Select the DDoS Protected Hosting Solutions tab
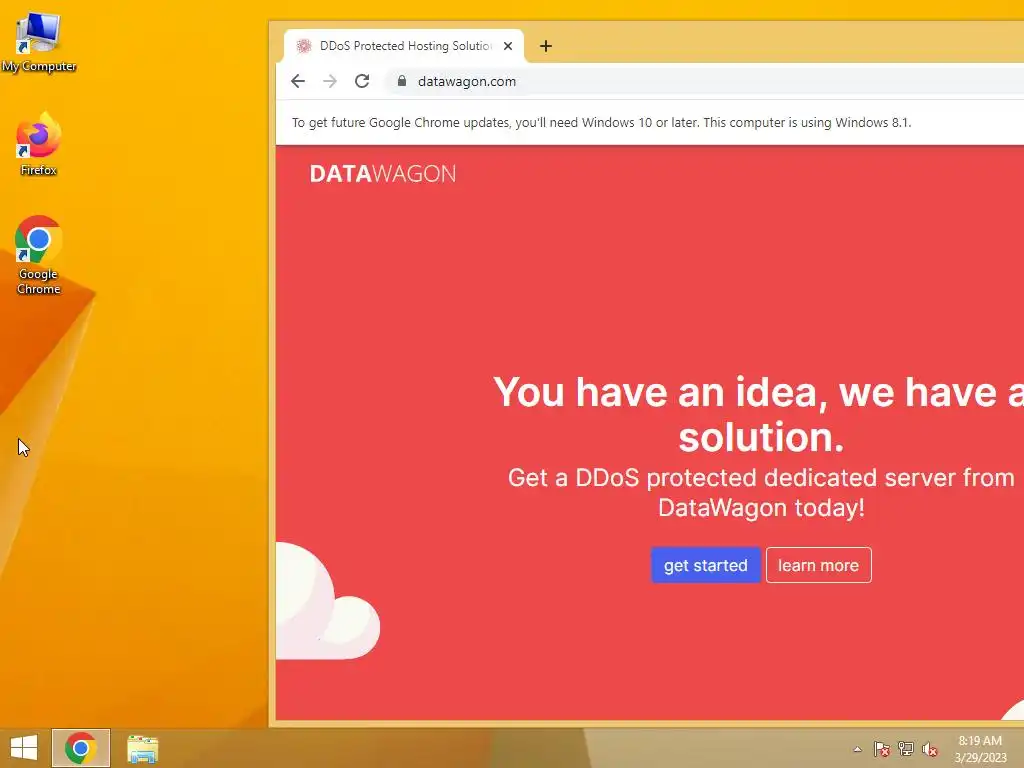The image size is (1024, 768). tap(404, 46)
